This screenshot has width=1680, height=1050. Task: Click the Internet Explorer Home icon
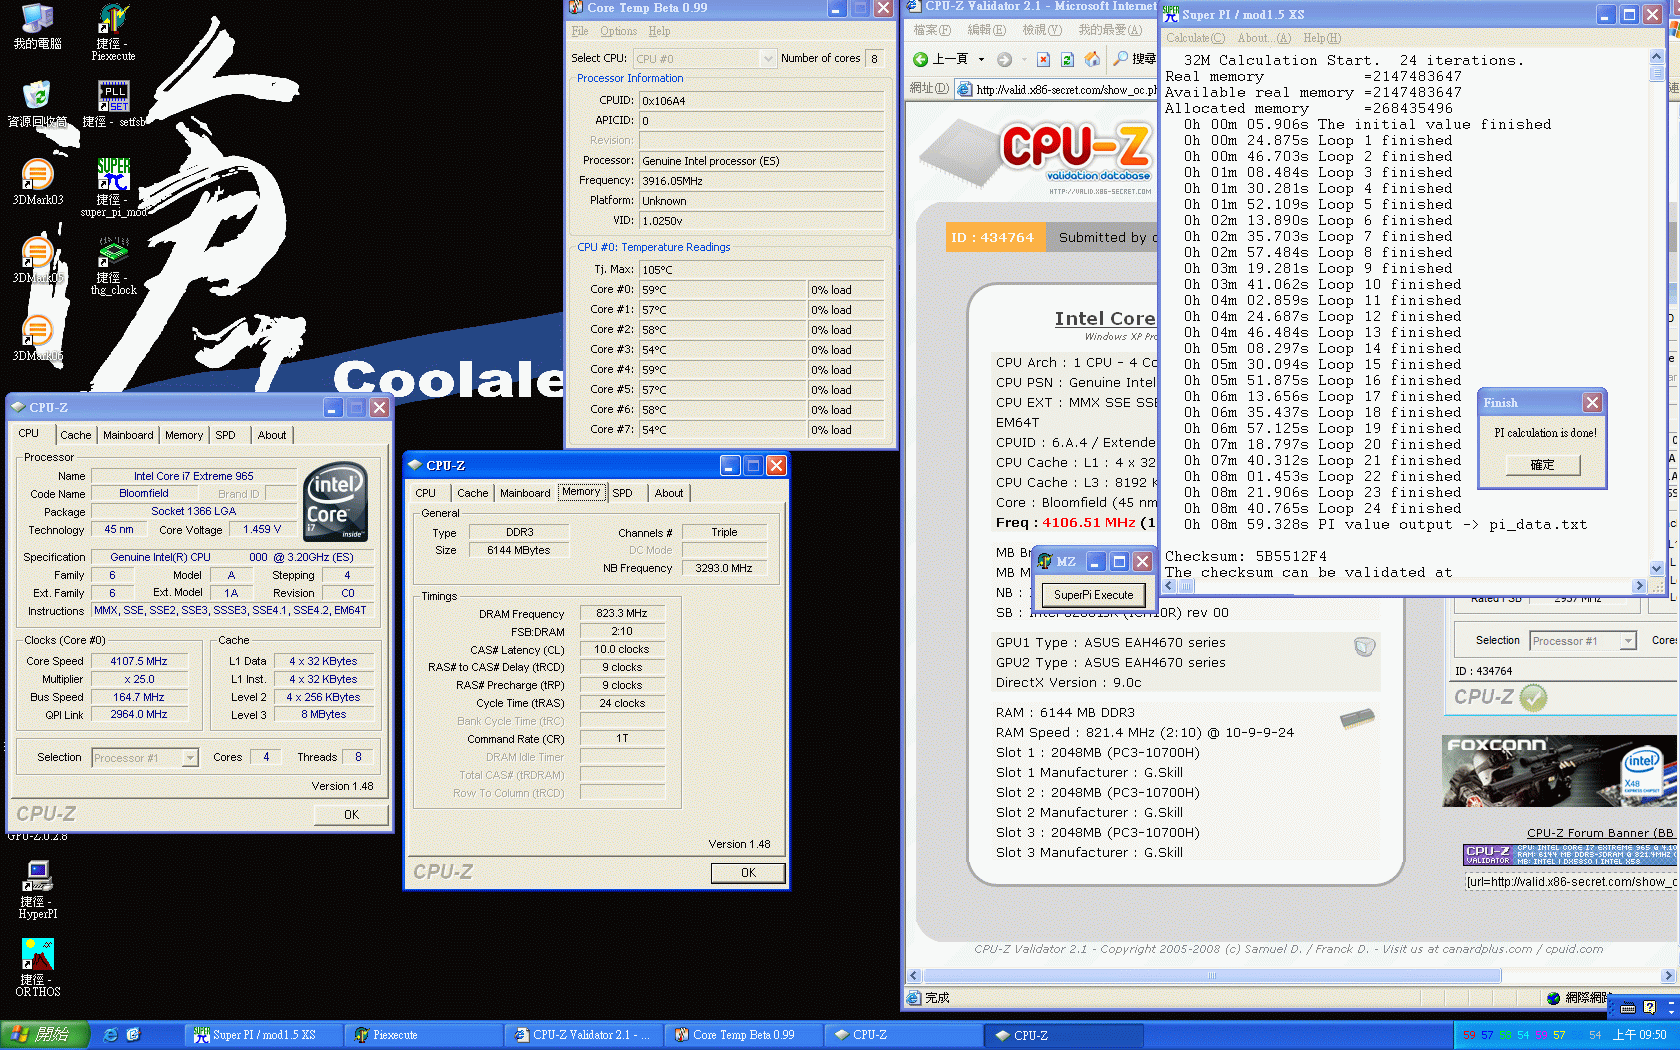(x=1092, y=59)
